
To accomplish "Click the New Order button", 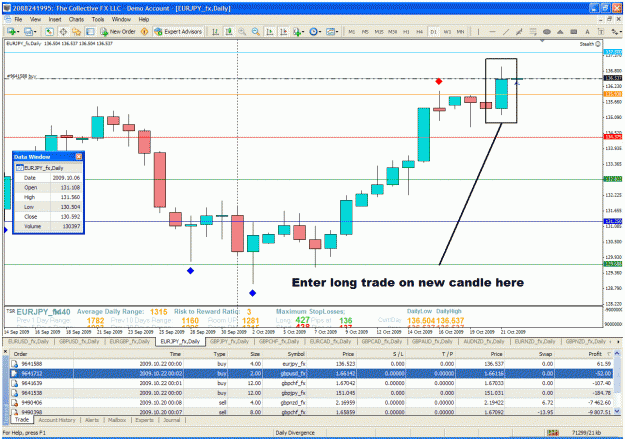I will click(118, 31).
